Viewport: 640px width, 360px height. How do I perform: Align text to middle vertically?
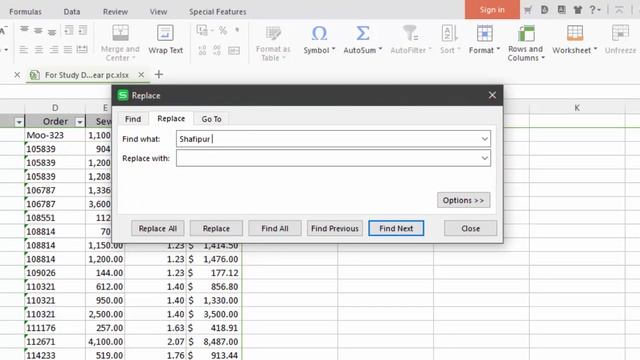click(x=38, y=30)
